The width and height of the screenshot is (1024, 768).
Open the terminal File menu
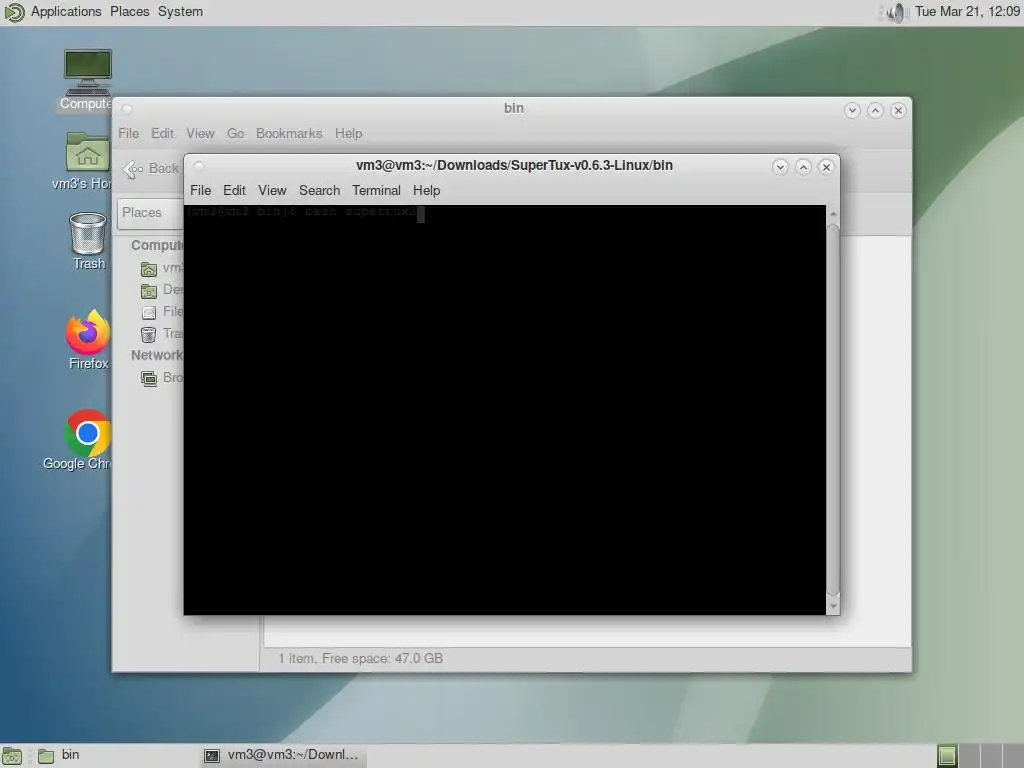[x=200, y=191]
